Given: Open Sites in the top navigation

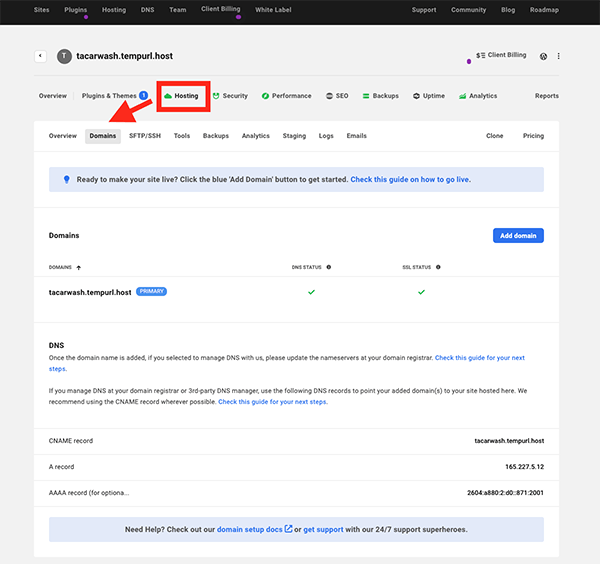Looking at the screenshot, I should click(x=41, y=10).
